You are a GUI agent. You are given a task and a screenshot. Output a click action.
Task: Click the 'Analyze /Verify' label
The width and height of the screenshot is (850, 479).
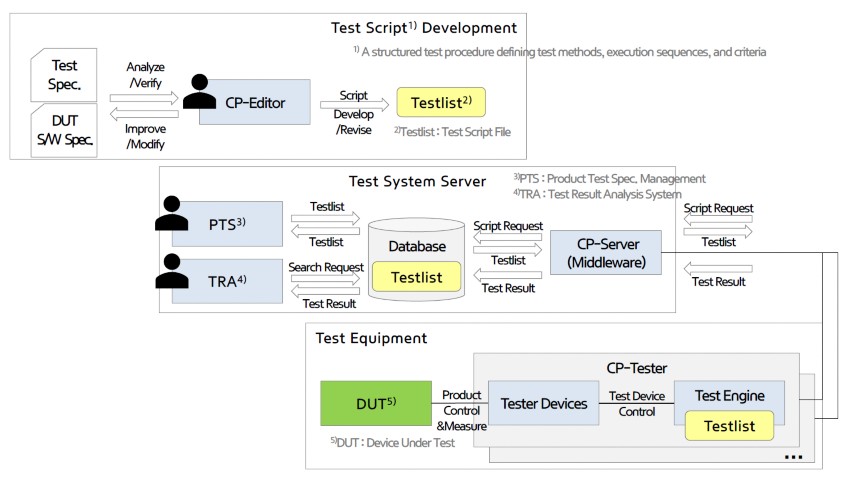click(x=145, y=75)
